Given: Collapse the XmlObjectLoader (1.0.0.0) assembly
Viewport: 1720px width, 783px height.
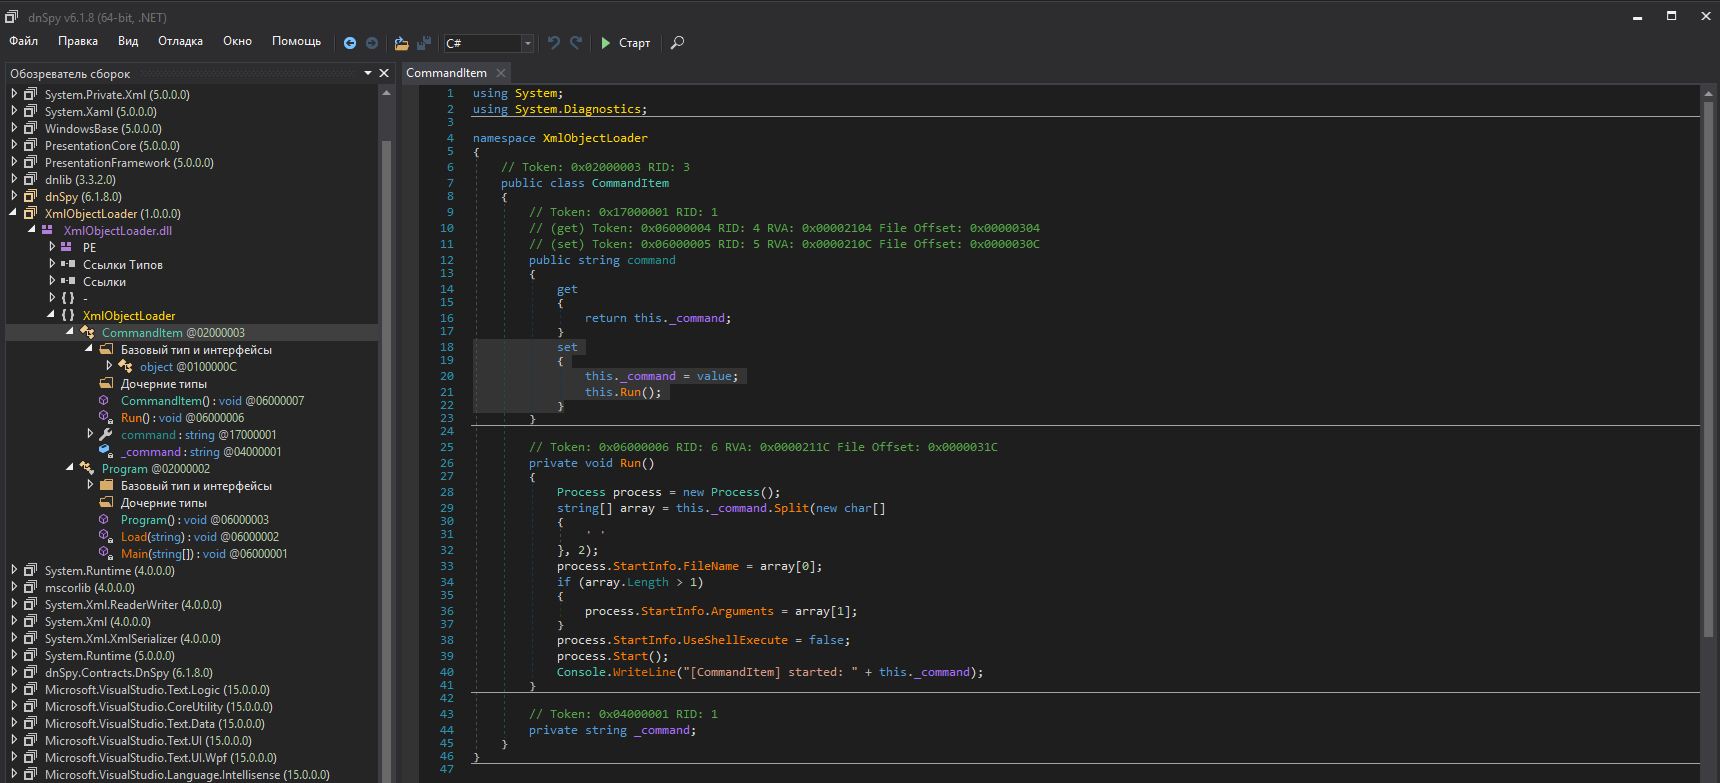Looking at the screenshot, I should point(14,213).
